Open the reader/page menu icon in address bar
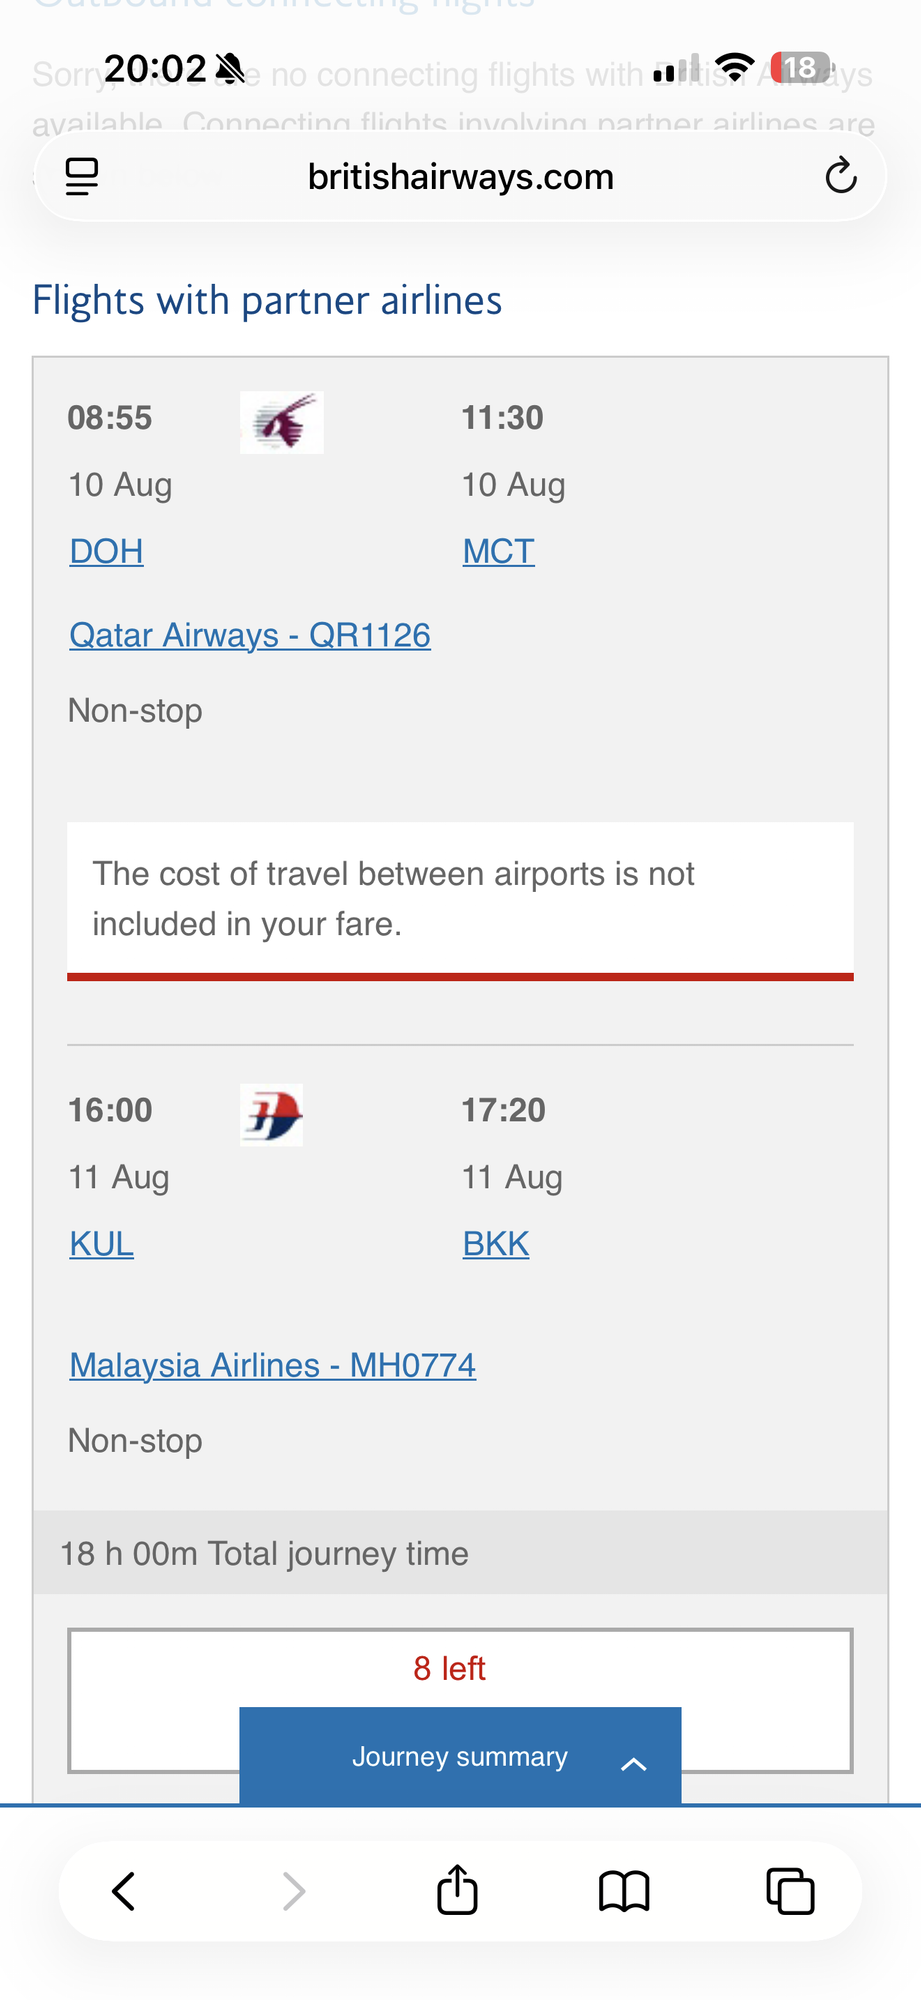921x2000 pixels. (82, 177)
